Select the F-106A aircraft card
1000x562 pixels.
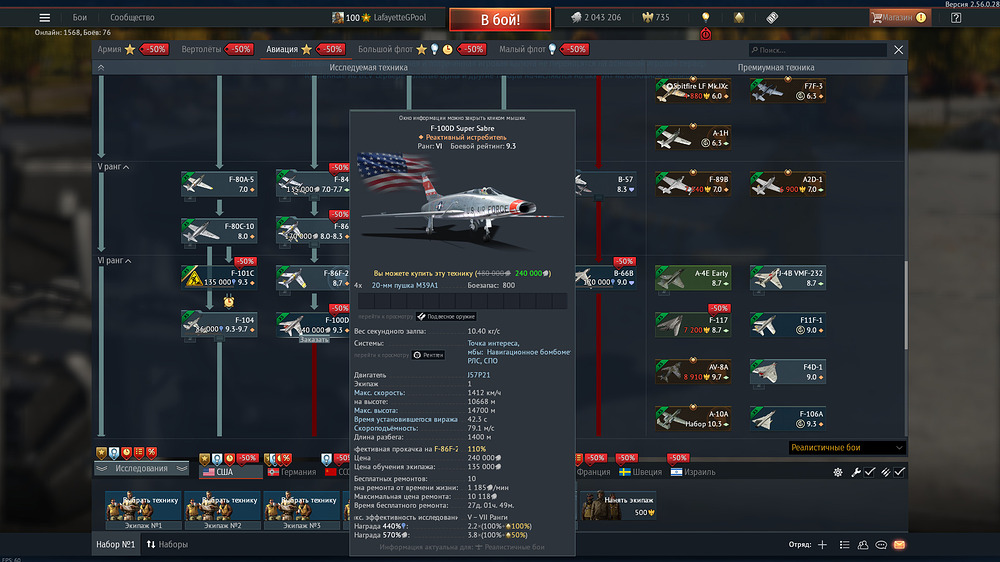tap(788, 418)
